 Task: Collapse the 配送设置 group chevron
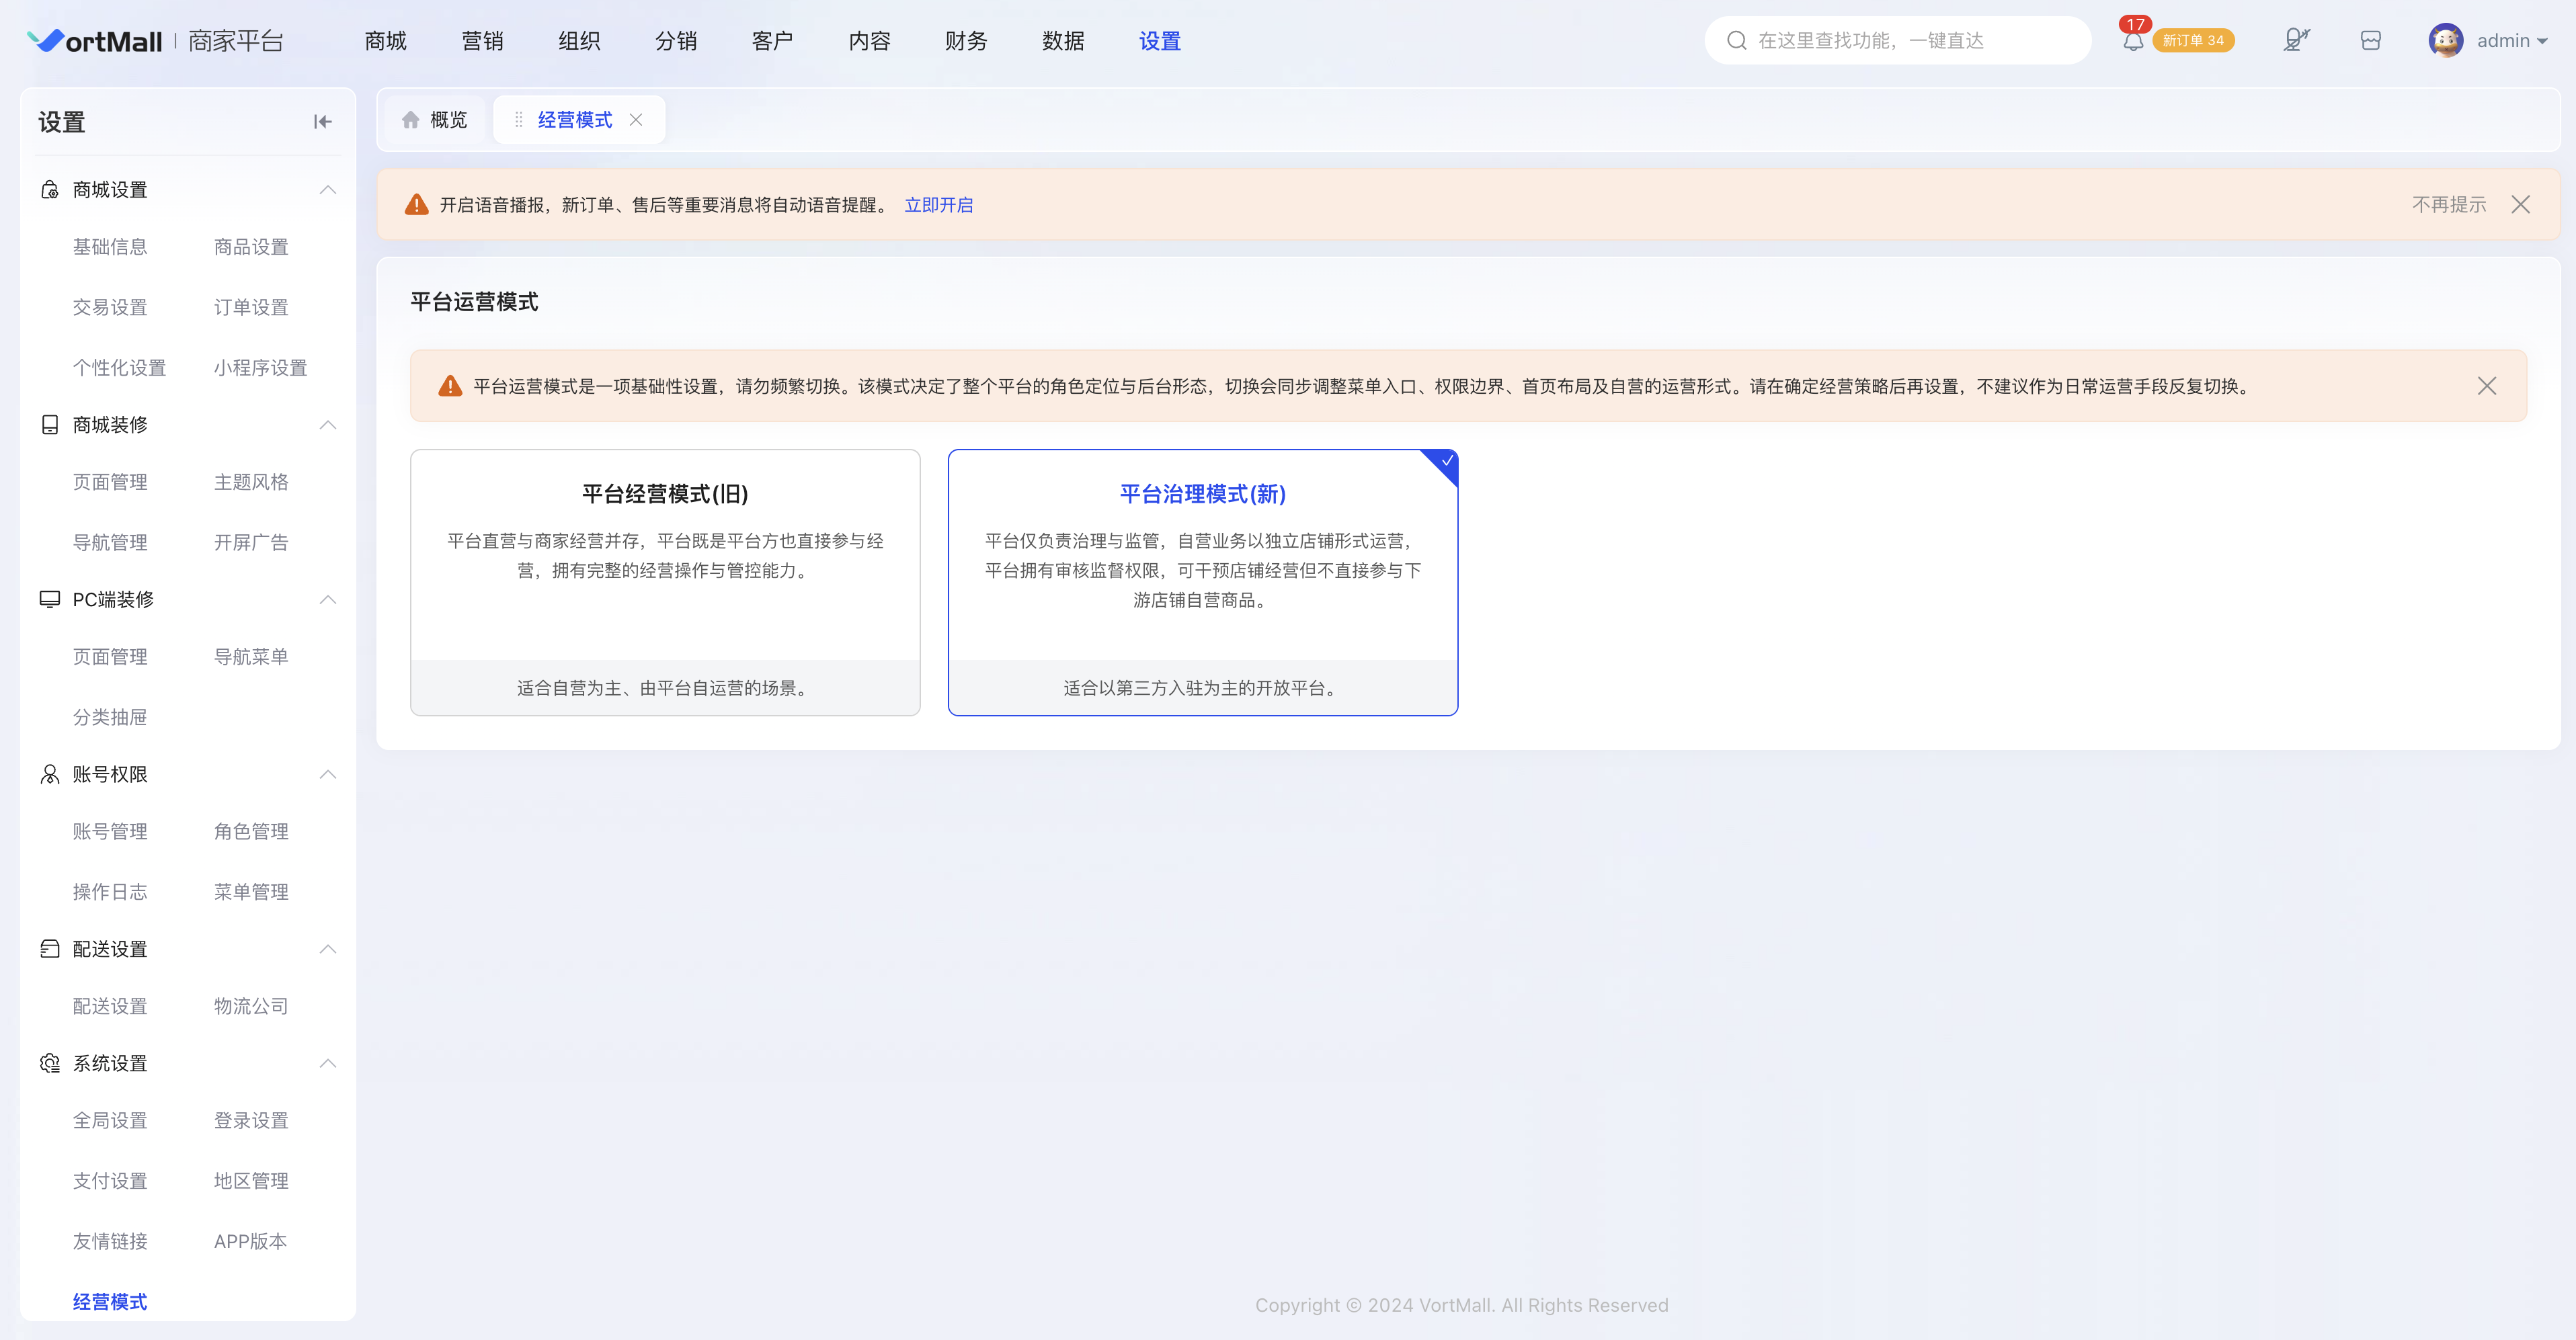tap(327, 949)
